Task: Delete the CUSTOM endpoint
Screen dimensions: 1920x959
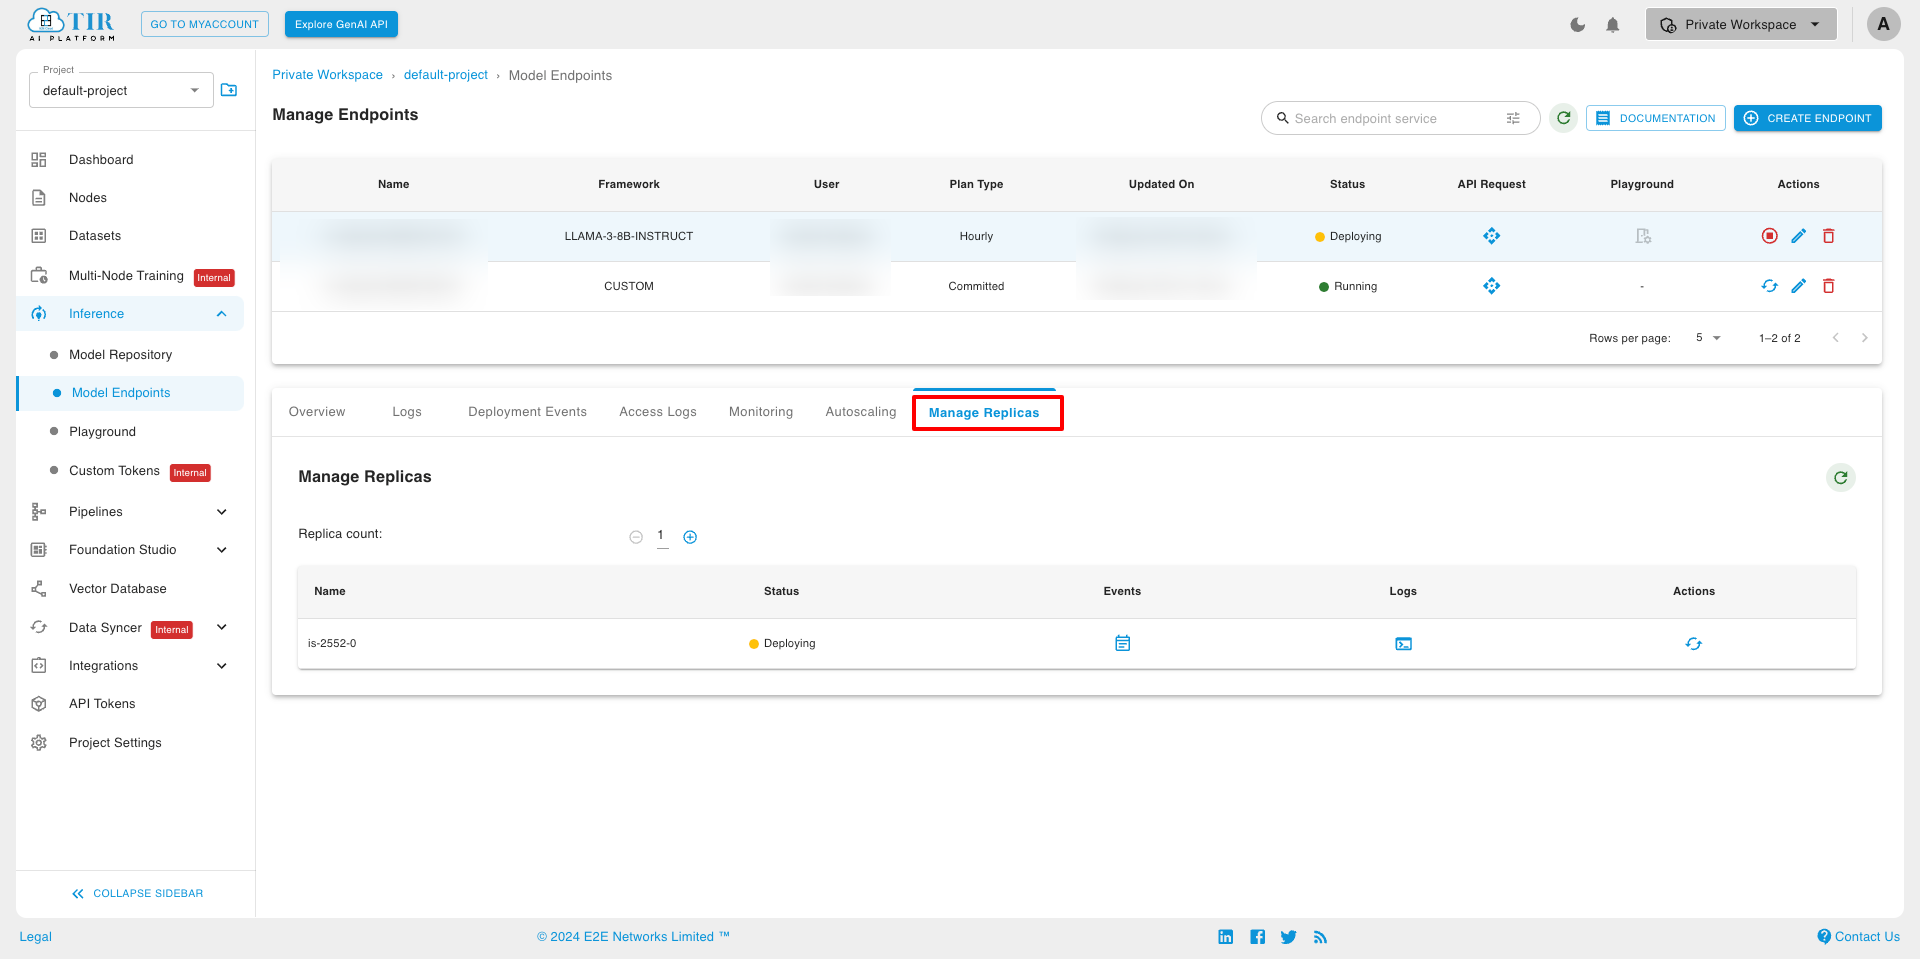Action: pyautogui.click(x=1828, y=286)
